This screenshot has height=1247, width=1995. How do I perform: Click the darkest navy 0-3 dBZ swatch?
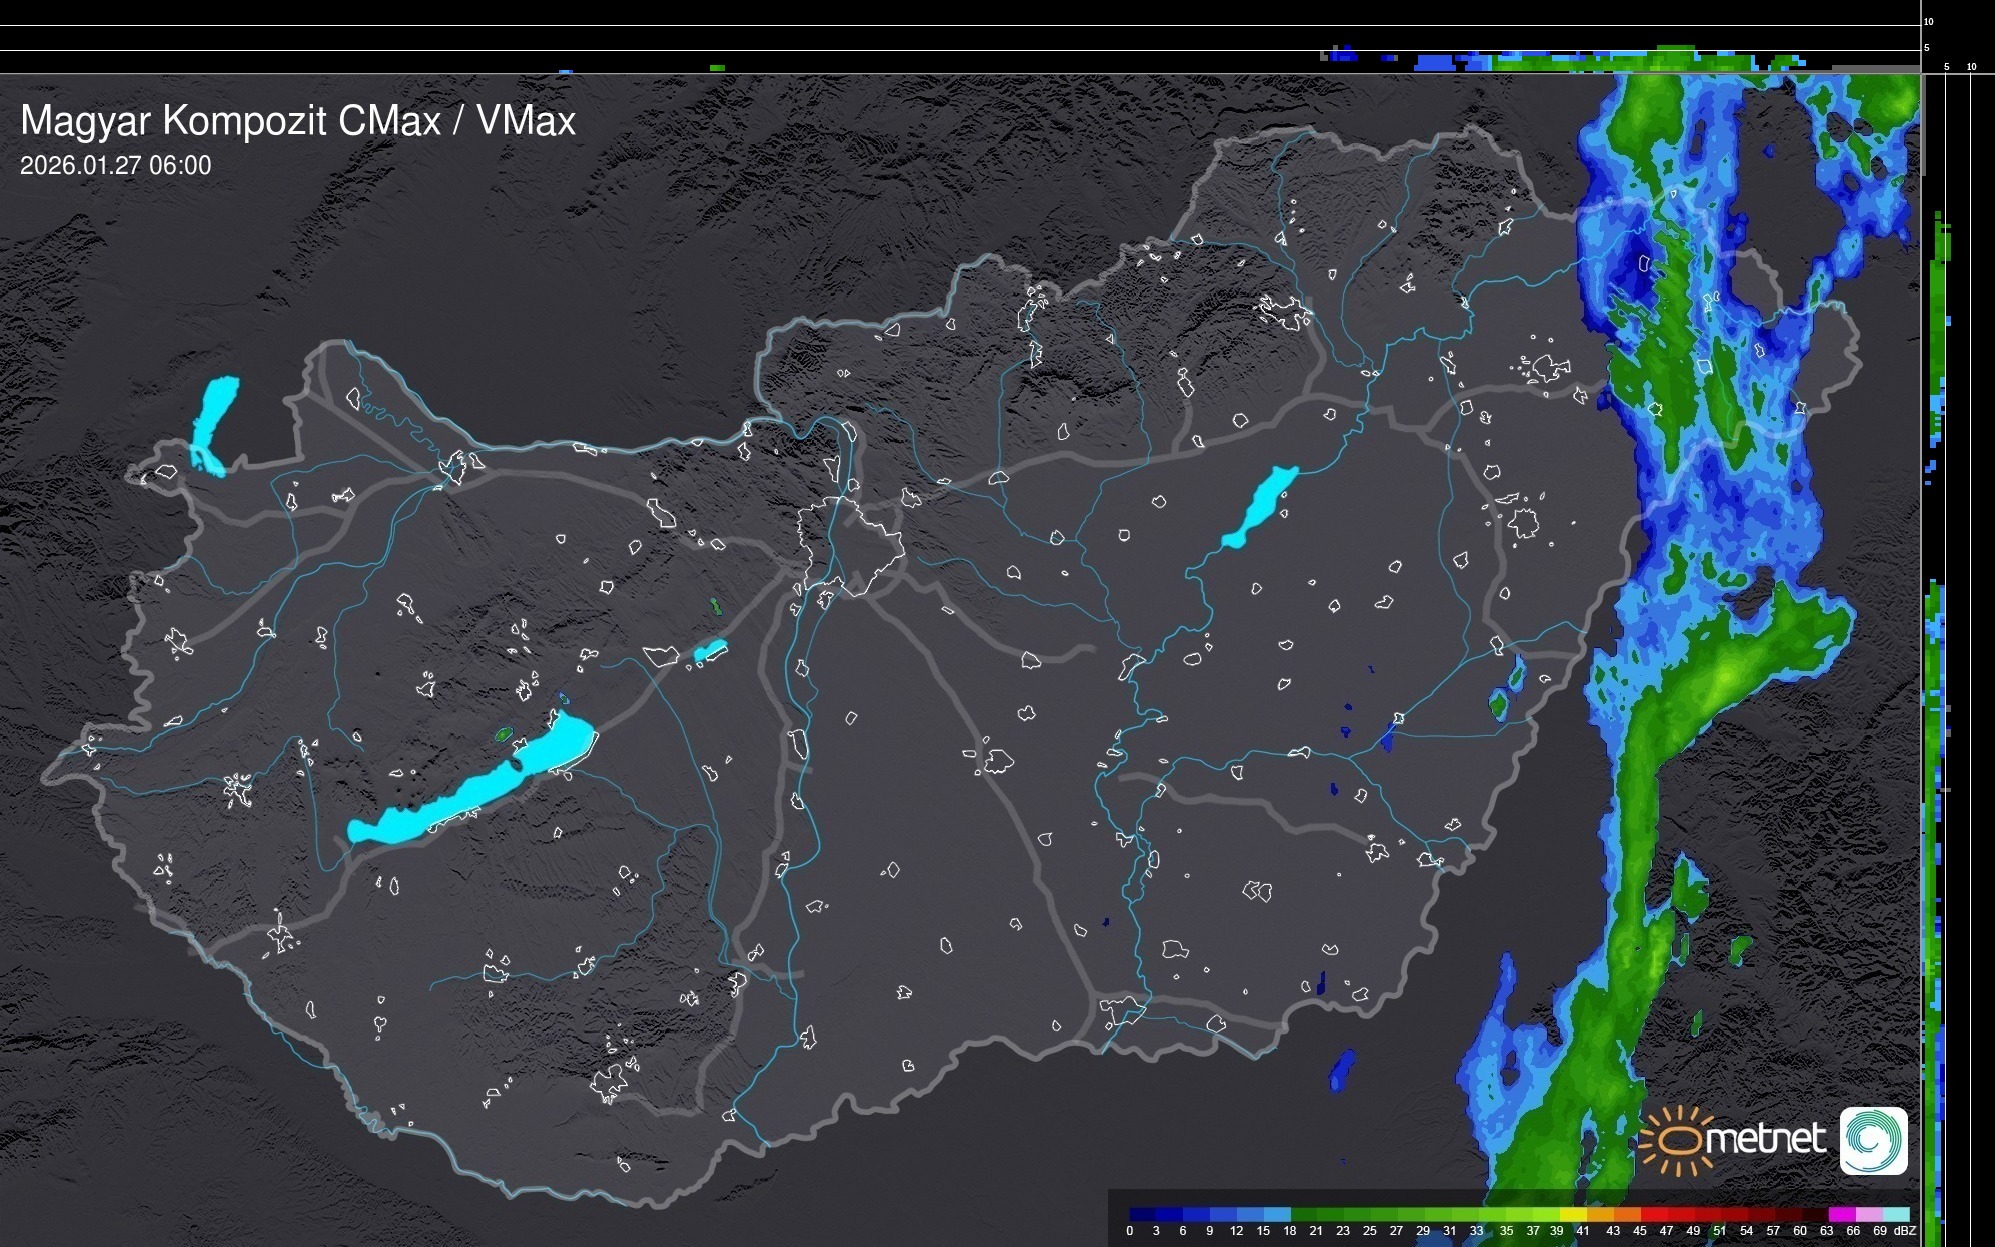(1143, 1214)
